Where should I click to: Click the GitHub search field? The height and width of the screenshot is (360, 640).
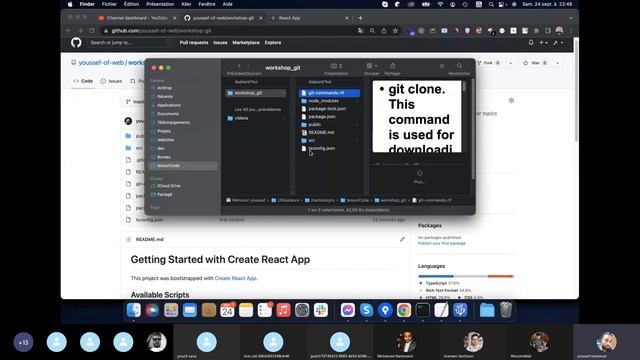(x=129, y=42)
